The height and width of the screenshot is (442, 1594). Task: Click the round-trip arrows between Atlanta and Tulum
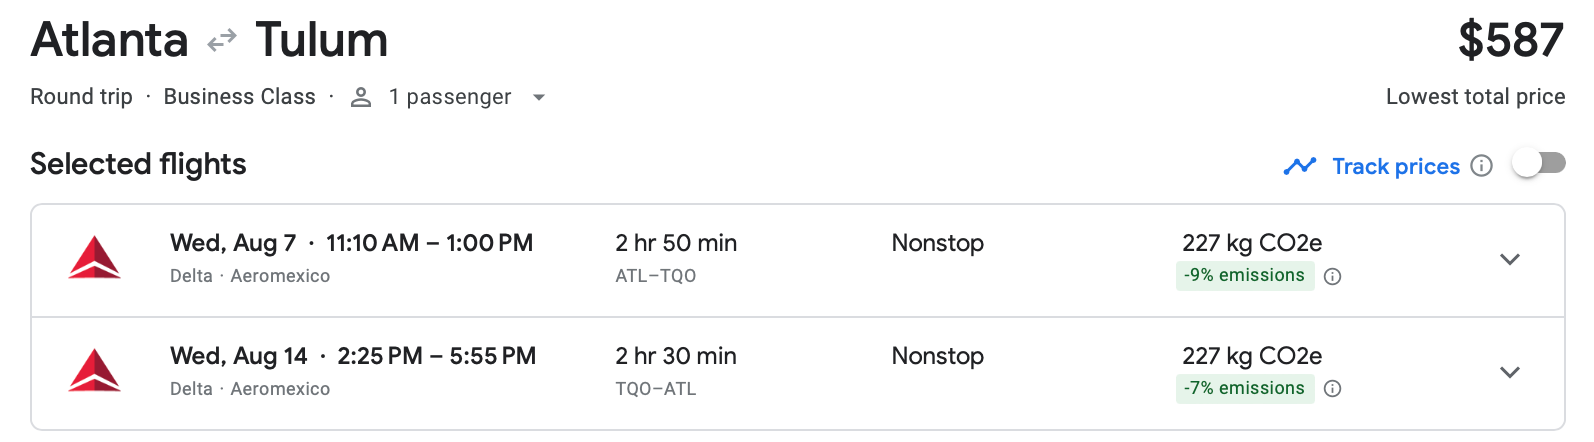pyautogui.click(x=222, y=41)
